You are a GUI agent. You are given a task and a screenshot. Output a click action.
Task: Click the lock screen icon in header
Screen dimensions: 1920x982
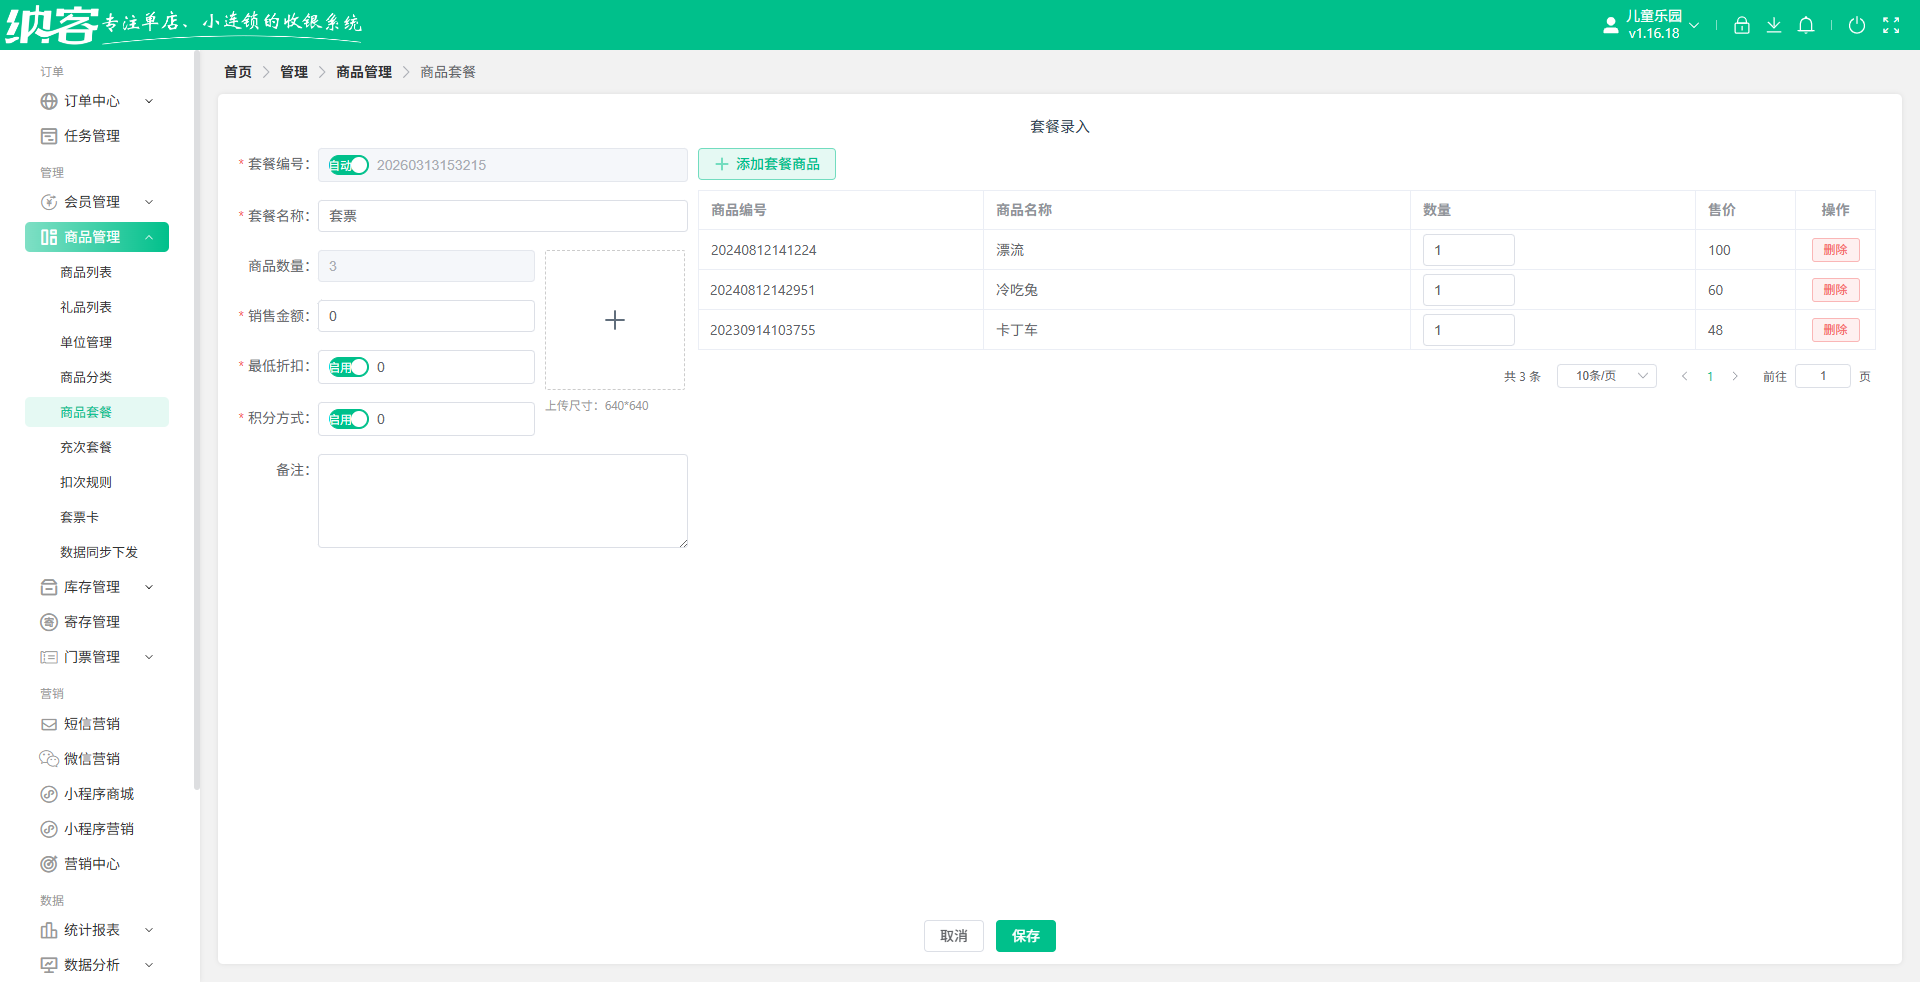[1741, 25]
